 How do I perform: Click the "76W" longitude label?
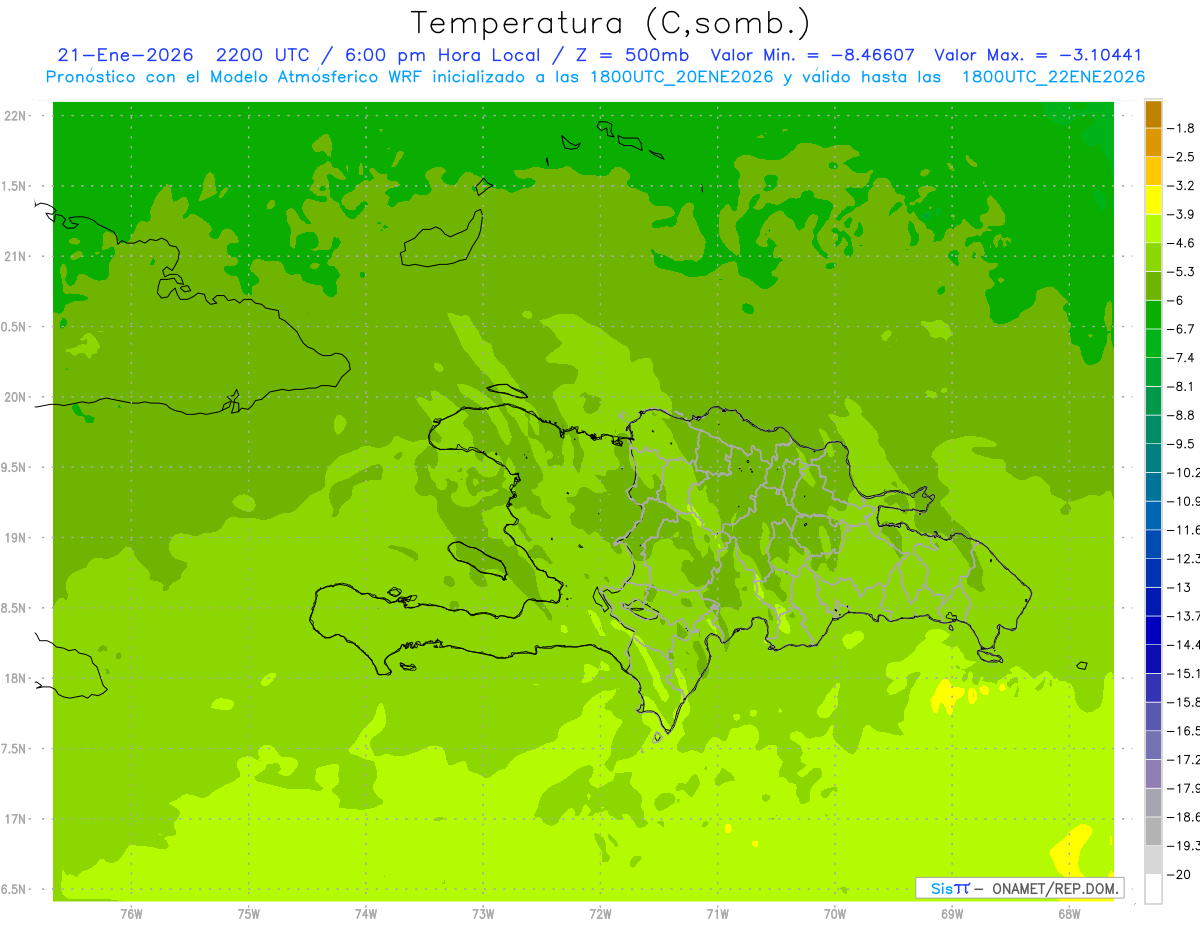[x=131, y=912]
